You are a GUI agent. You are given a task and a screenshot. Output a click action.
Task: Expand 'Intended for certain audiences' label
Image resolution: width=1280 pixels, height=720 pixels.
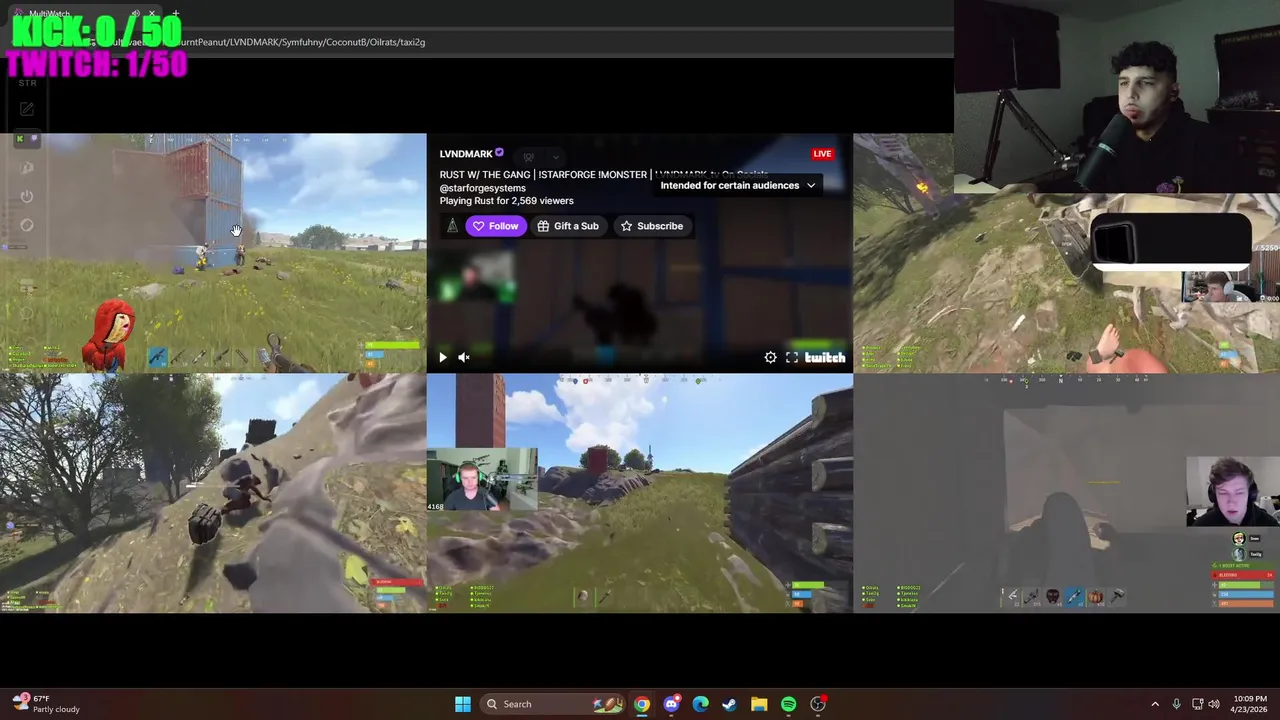[x=738, y=185]
